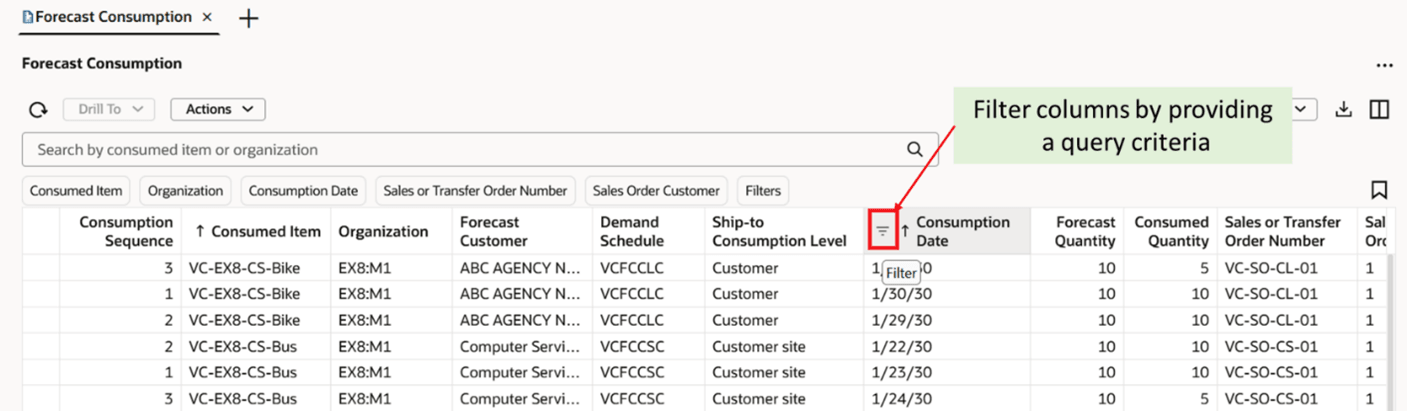The image size is (1407, 411).
Task: Expand the dropdown beside the export icon
Action: click(1303, 109)
